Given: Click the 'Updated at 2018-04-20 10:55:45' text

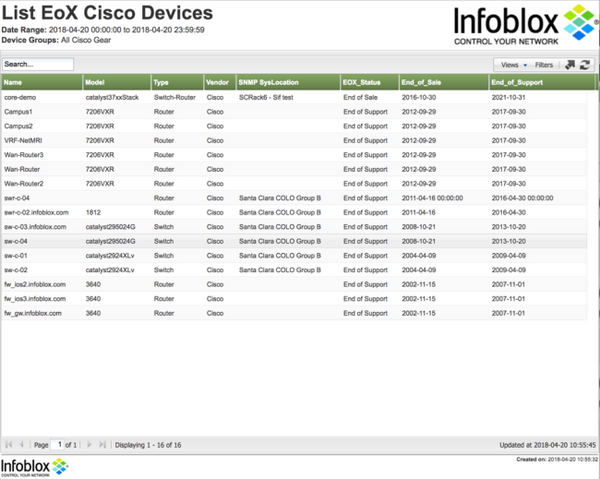Looking at the screenshot, I should tap(547, 445).
